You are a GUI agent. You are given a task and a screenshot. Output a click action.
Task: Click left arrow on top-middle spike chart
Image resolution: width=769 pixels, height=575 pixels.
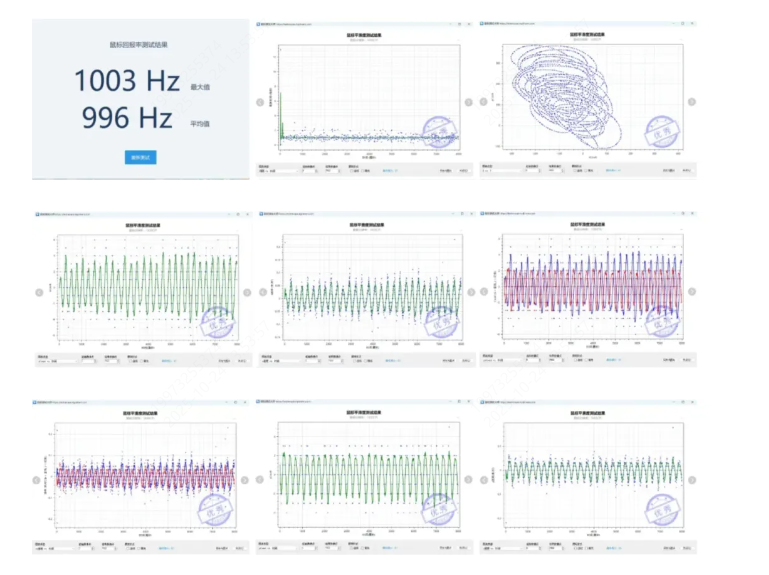point(261,101)
